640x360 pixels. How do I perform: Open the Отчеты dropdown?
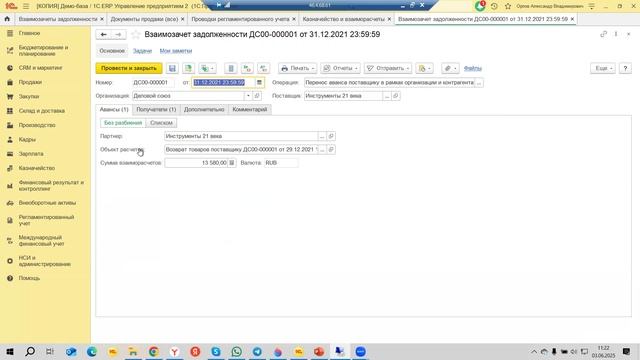[340, 68]
